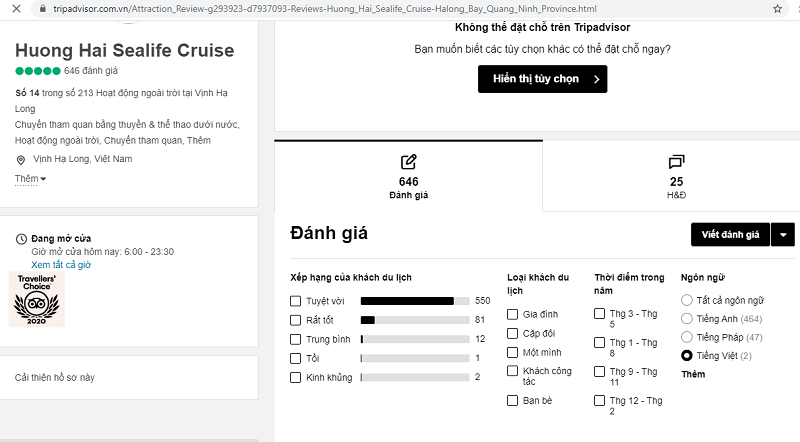Viewport: 800px width, 442px height.
Task: Check the Thg 3 - Thg 5 filter
Action: point(599,313)
